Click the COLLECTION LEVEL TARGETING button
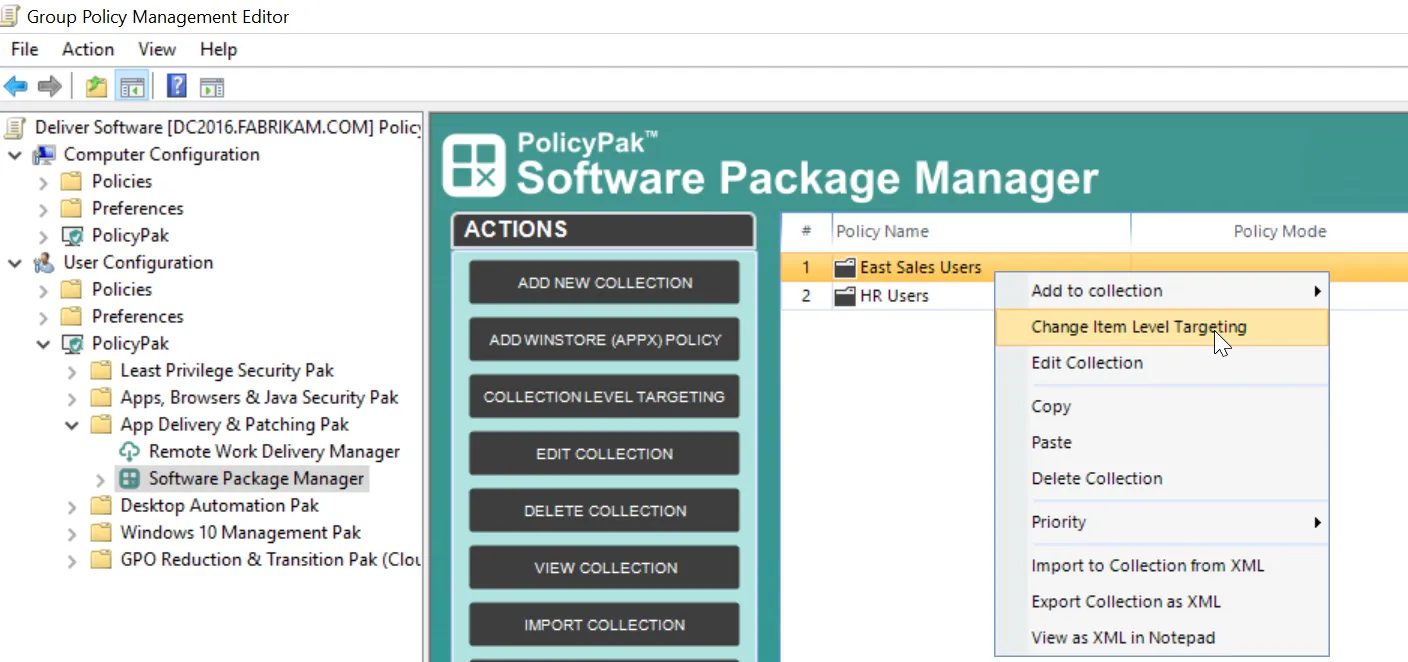1408x662 pixels. tap(605, 397)
